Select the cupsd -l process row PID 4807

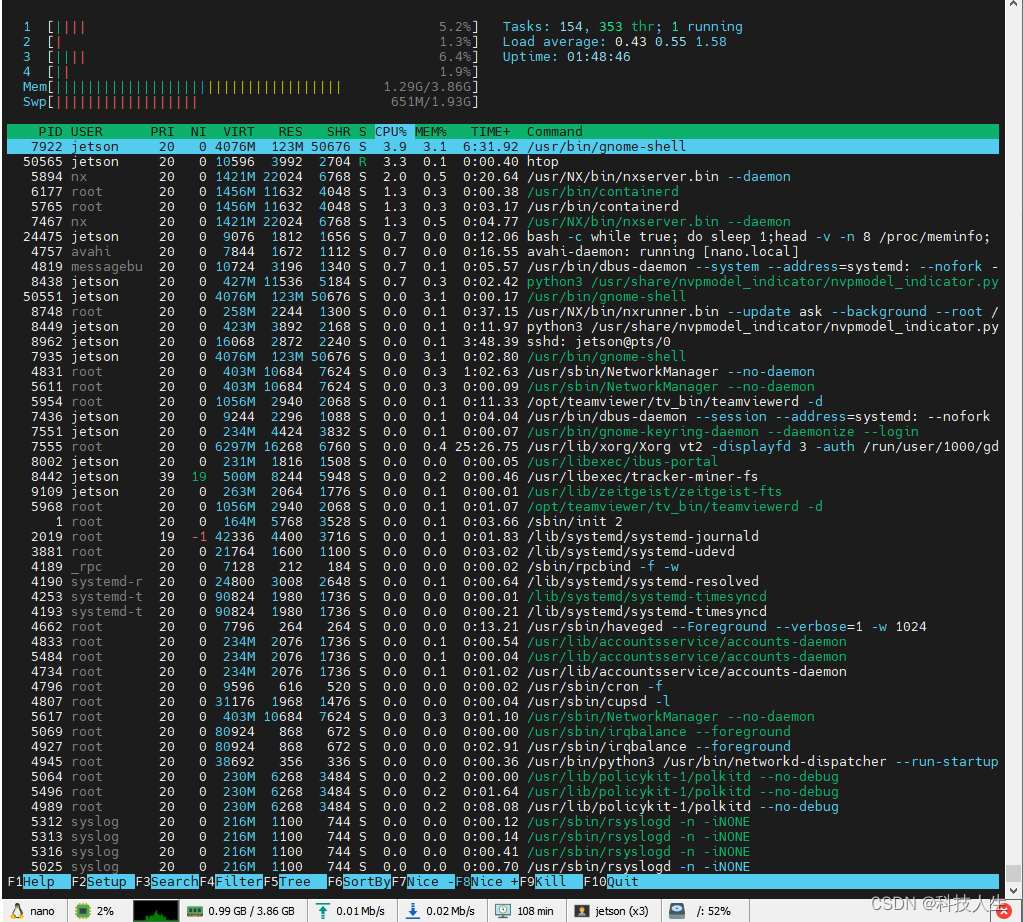(x=503, y=702)
